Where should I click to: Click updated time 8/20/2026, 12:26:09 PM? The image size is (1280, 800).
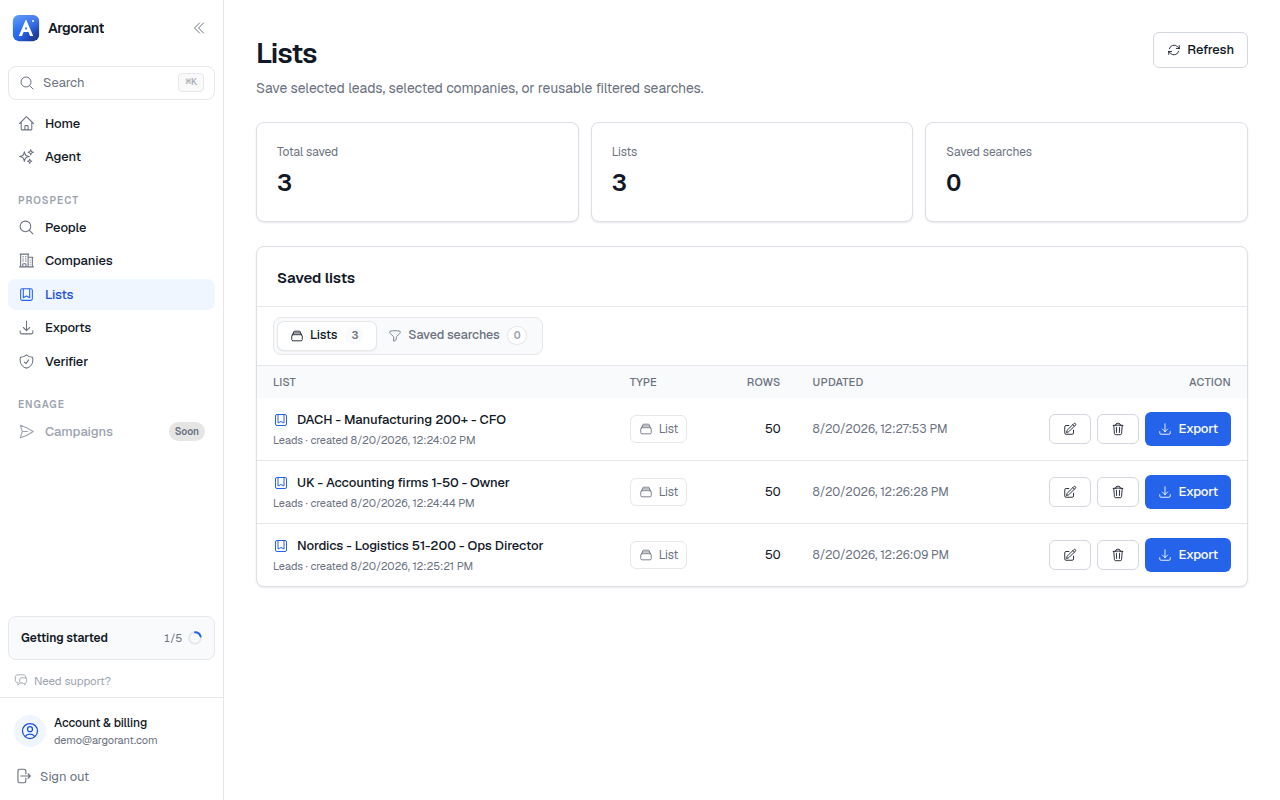click(x=881, y=555)
